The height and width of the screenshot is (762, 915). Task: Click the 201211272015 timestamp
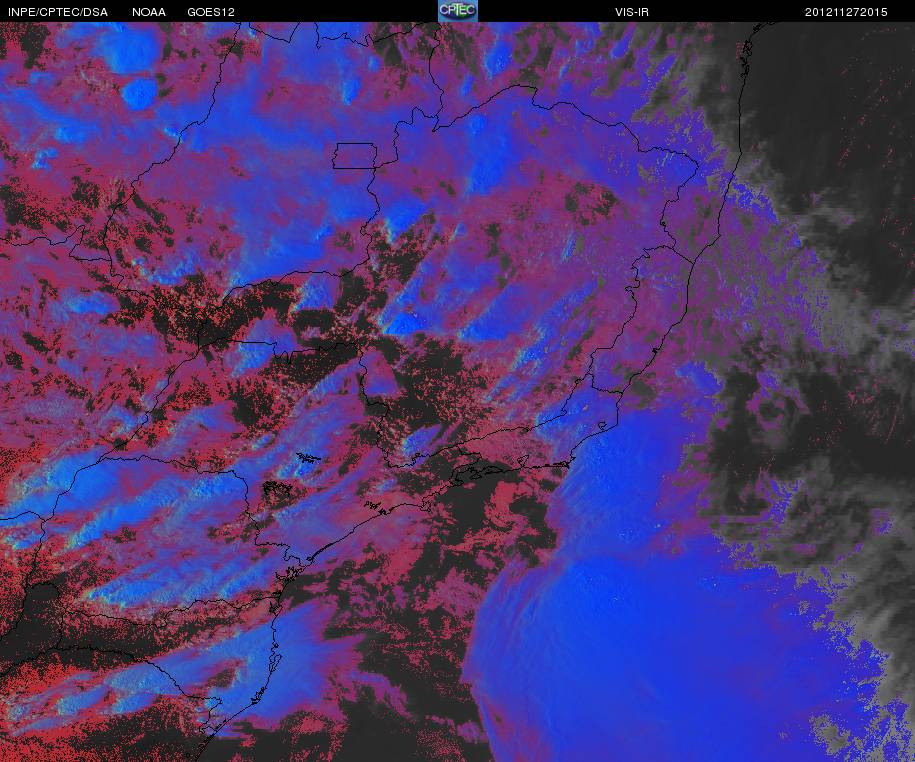[846, 12]
